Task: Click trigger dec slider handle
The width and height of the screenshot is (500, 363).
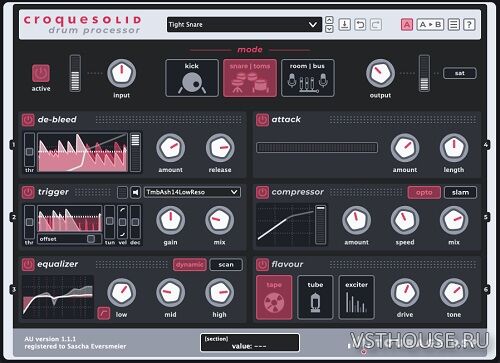Action: (x=135, y=222)
